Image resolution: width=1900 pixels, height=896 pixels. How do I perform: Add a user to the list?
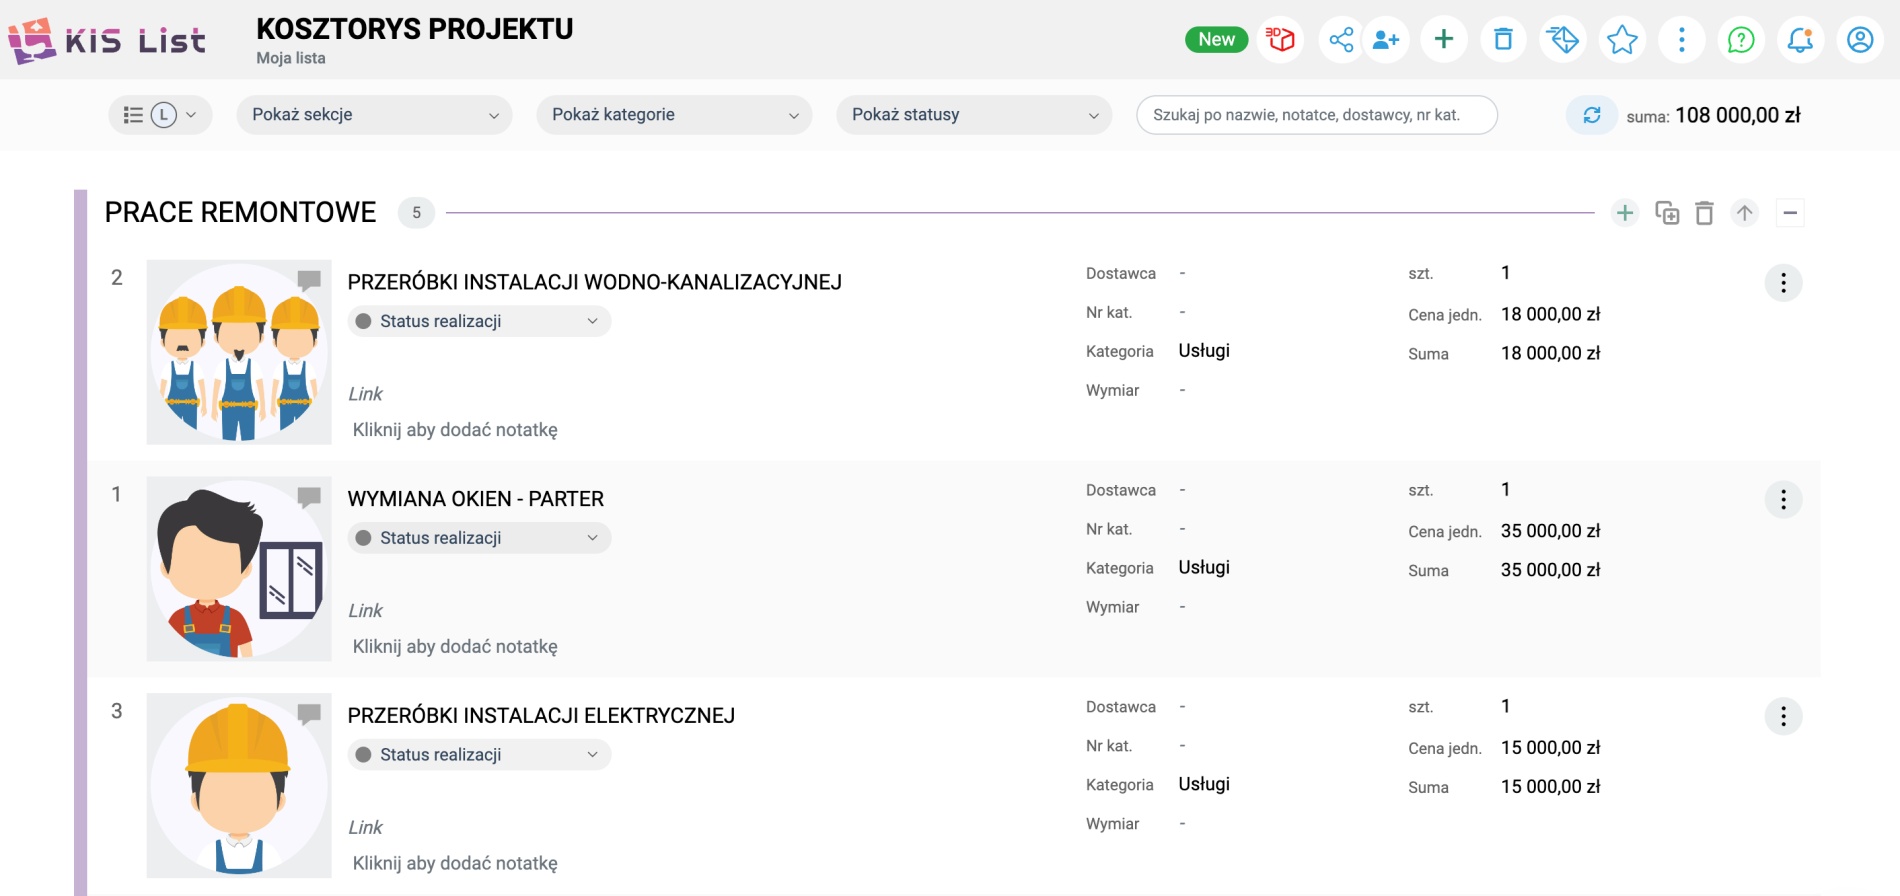click(1386, 39)
